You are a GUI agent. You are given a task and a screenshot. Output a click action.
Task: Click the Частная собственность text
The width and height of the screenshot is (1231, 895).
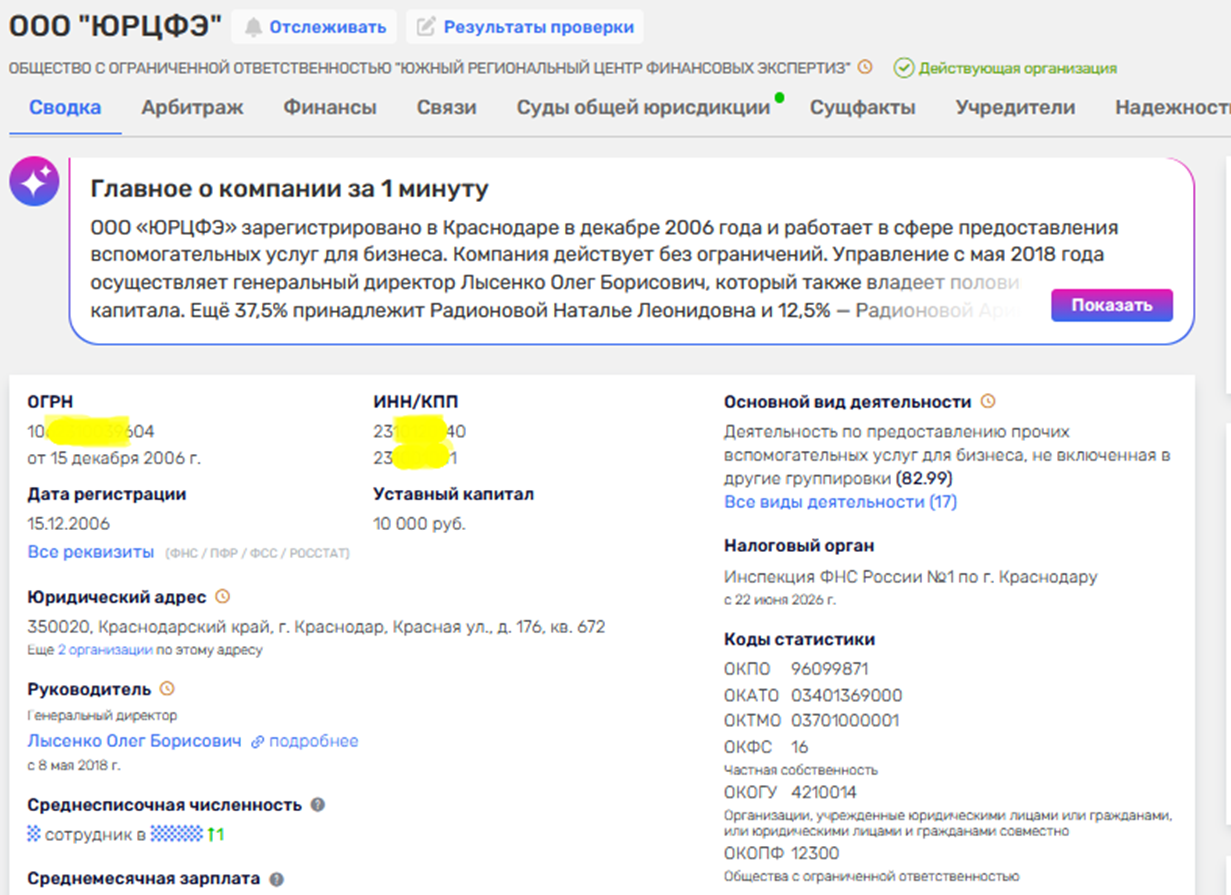click(x=801, y=770)
